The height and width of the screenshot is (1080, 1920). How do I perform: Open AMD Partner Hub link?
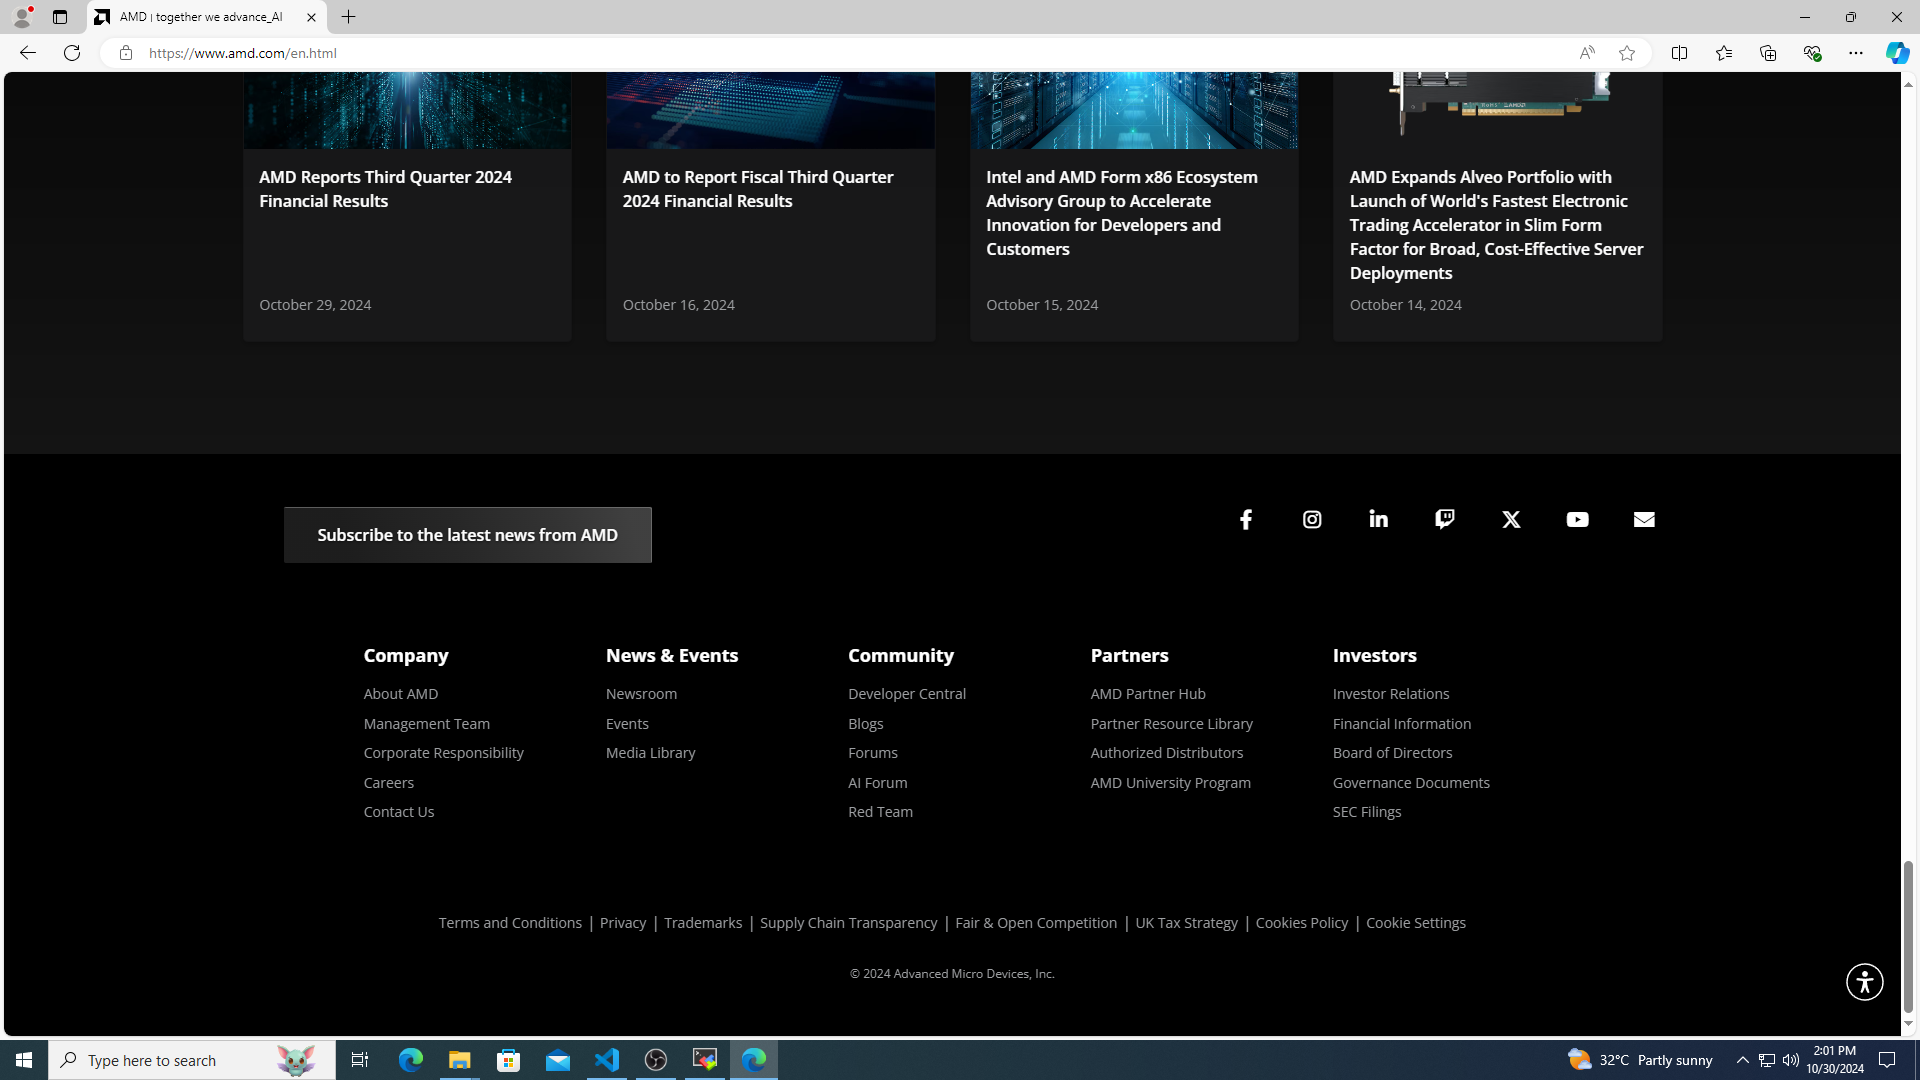point(1148,694)
